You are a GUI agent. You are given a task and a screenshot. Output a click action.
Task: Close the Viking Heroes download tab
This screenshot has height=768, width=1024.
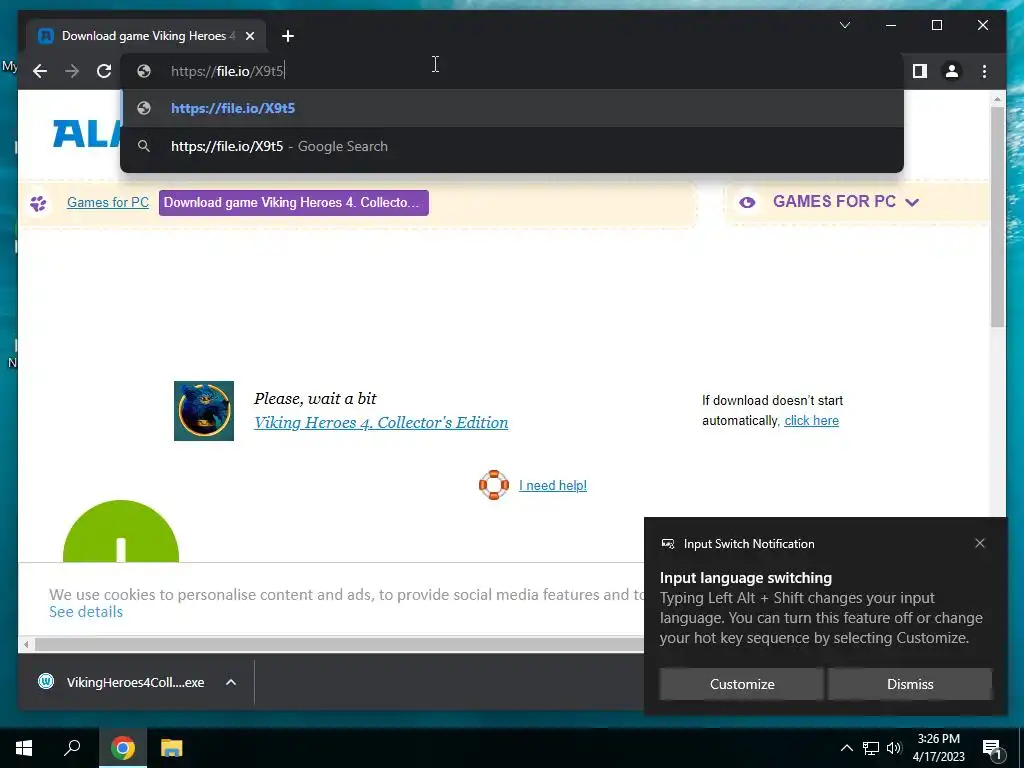point(249,36)
